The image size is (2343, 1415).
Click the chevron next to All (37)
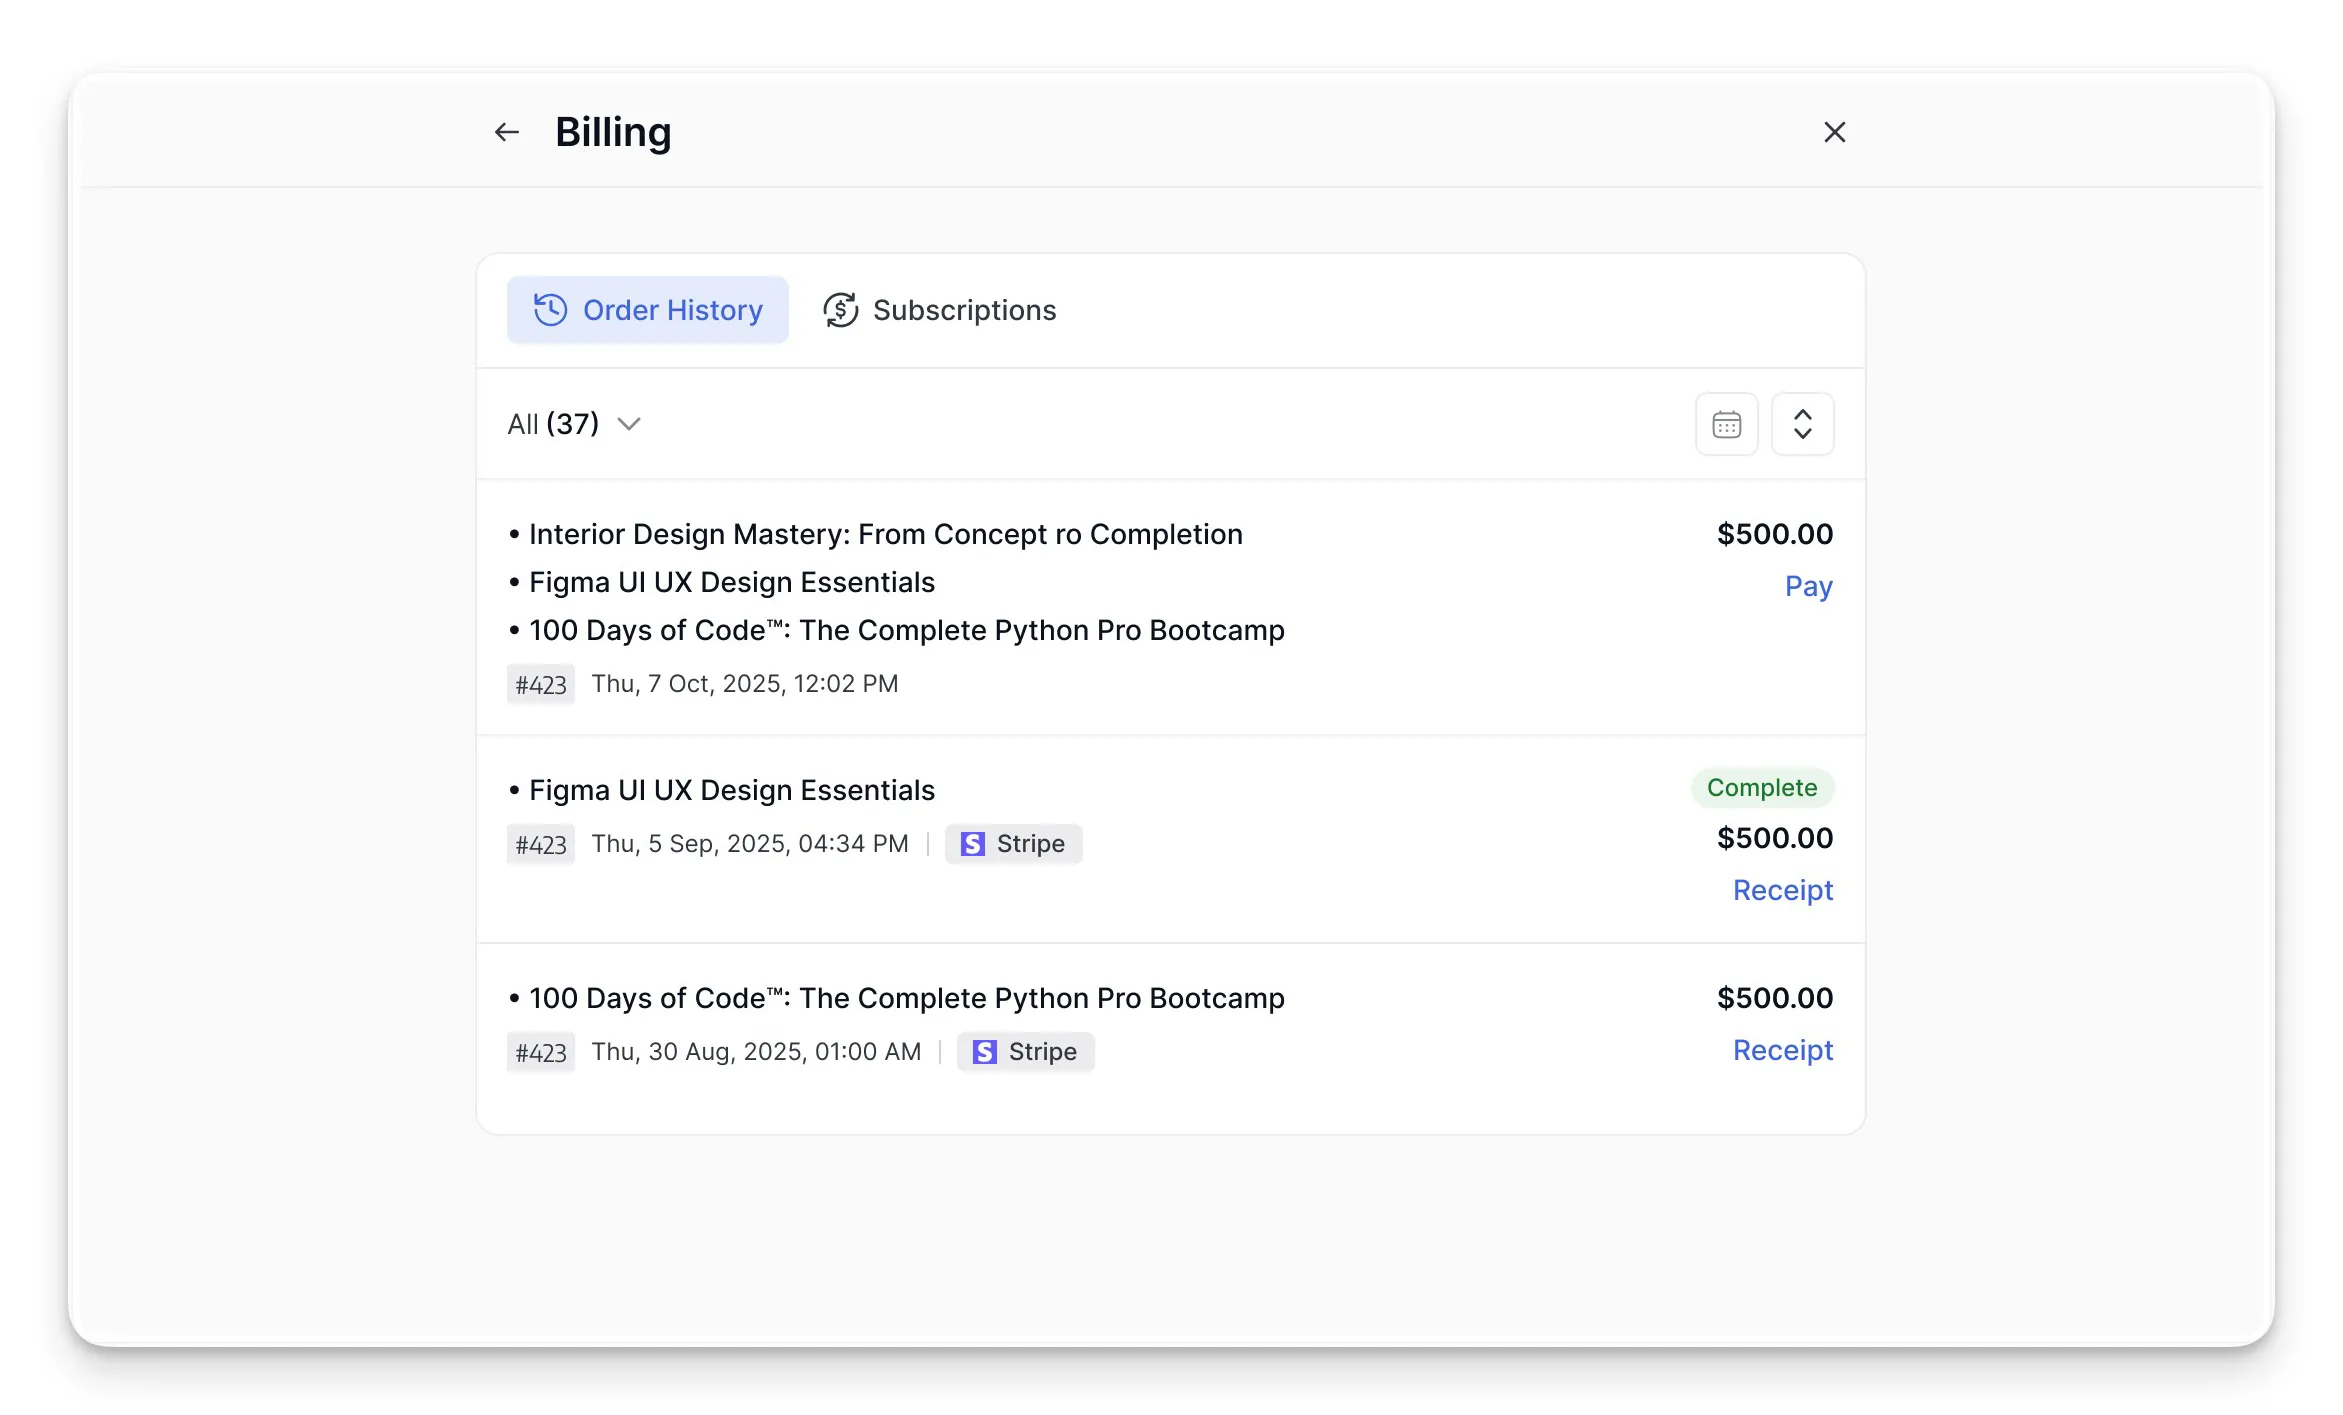pyautogui.click(x=629, y=424)
